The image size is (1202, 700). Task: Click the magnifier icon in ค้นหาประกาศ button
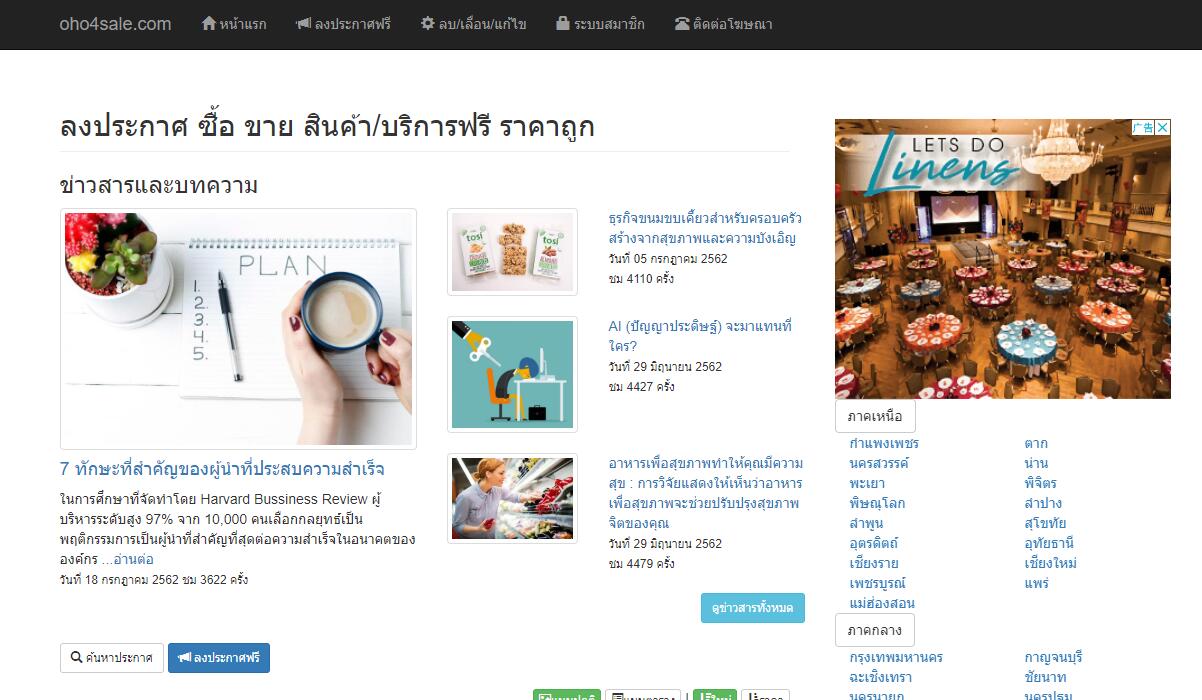(77, 658)
